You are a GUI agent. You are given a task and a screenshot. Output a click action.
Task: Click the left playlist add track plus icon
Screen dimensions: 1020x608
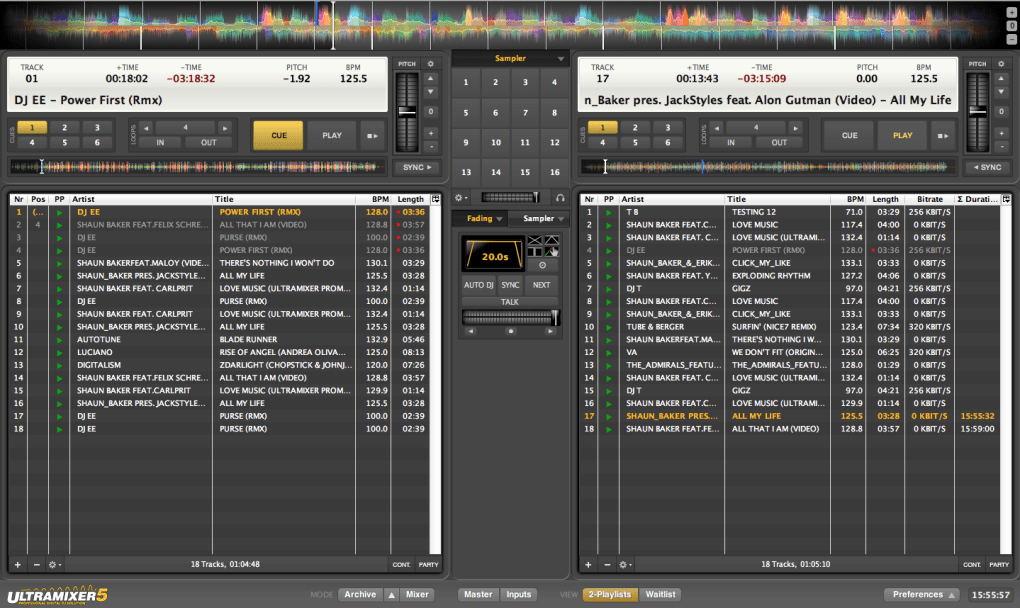[x=18, y=564]
